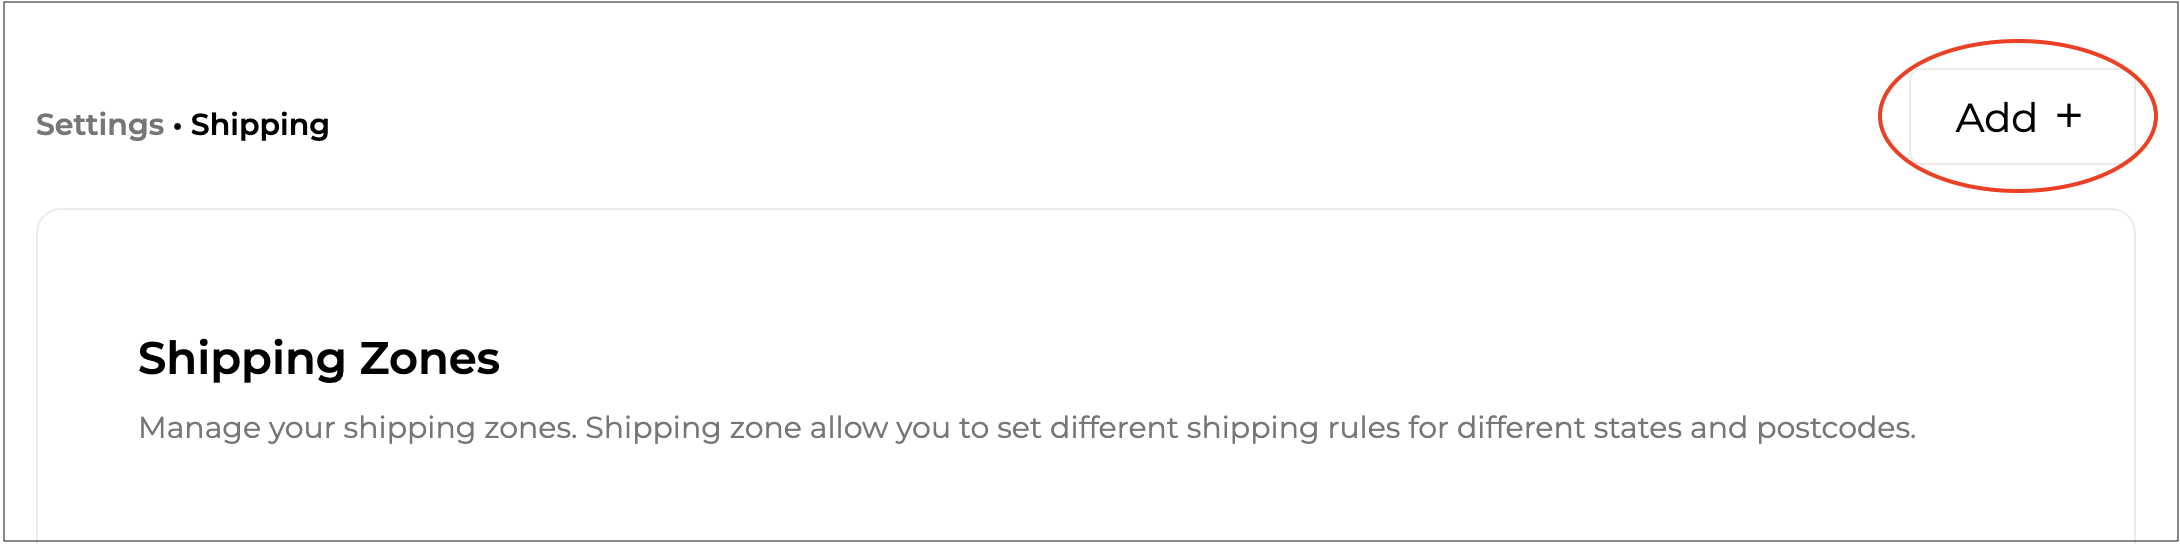Click the bold Shipping breadcrumb label
Viewport: 2180px width, 544px height.
260,125
